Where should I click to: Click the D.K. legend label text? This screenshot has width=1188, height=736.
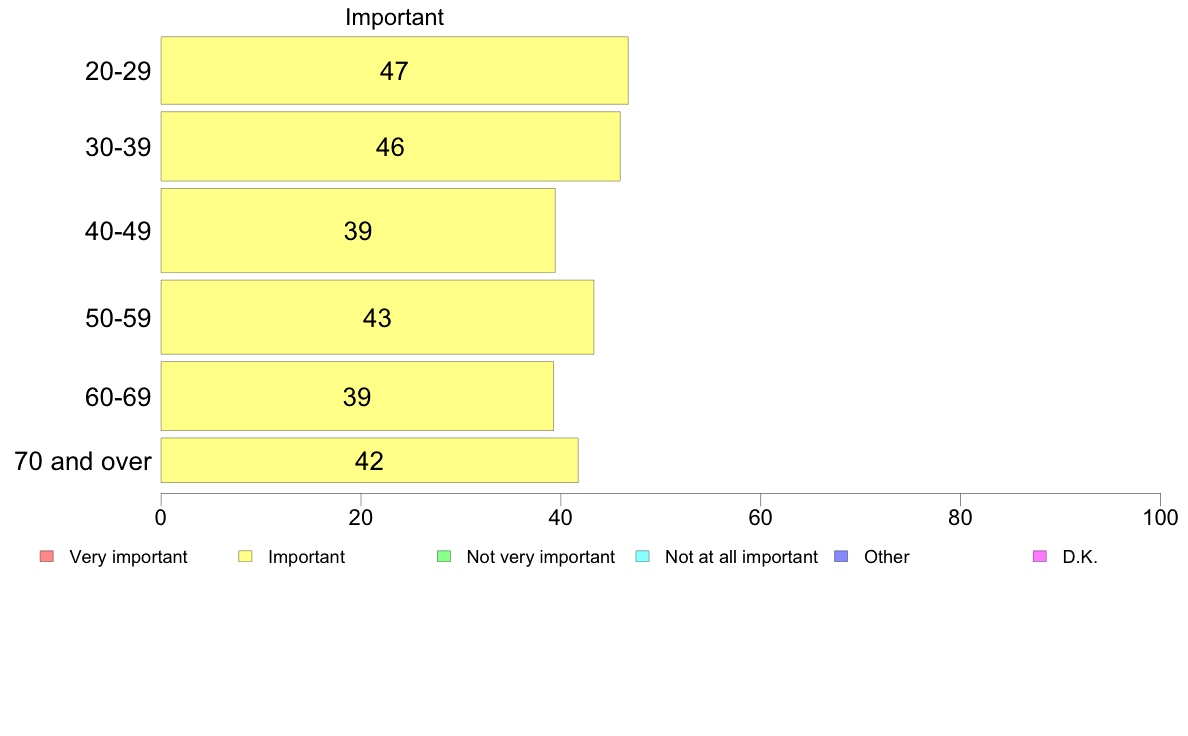[1080, 557]
